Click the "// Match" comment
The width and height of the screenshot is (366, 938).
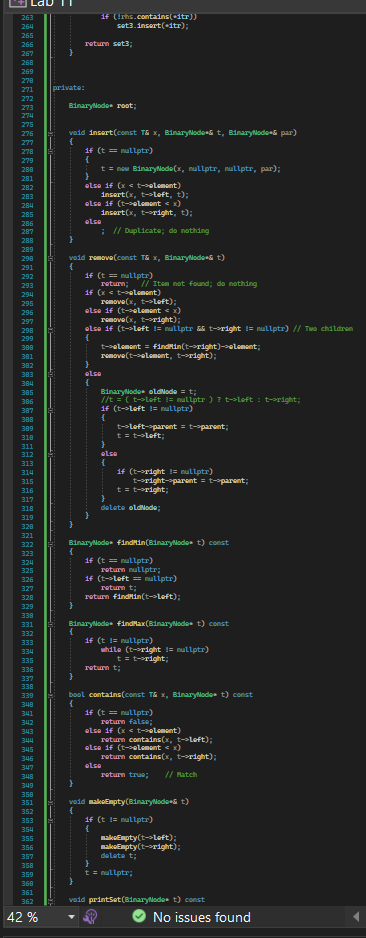click(181, 775)
